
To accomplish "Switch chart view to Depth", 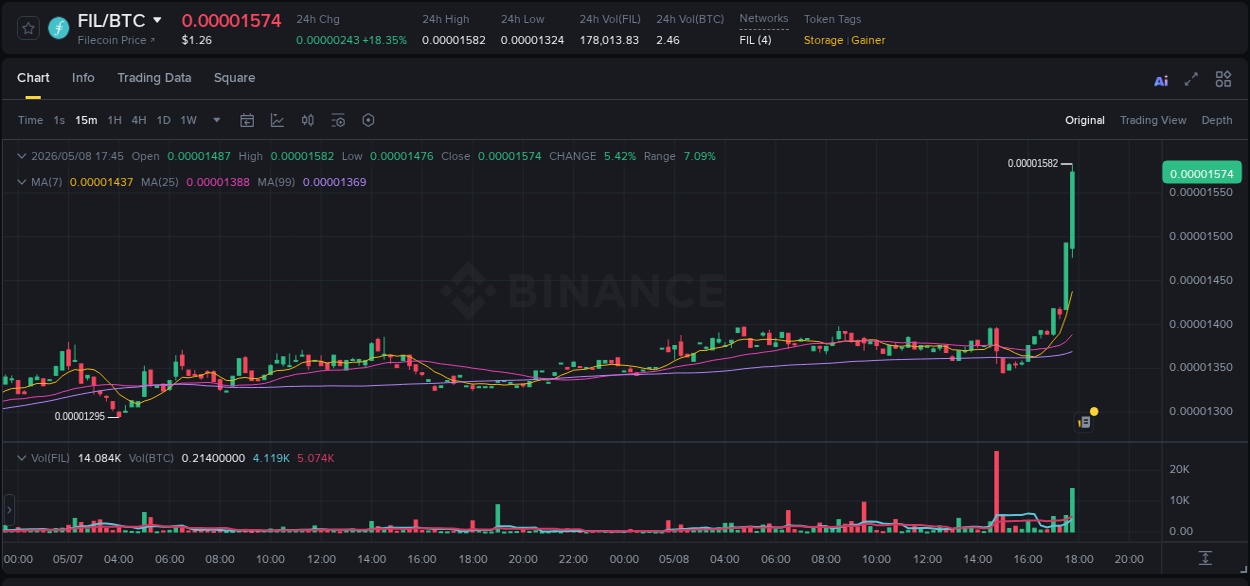I will (1217, 120).
